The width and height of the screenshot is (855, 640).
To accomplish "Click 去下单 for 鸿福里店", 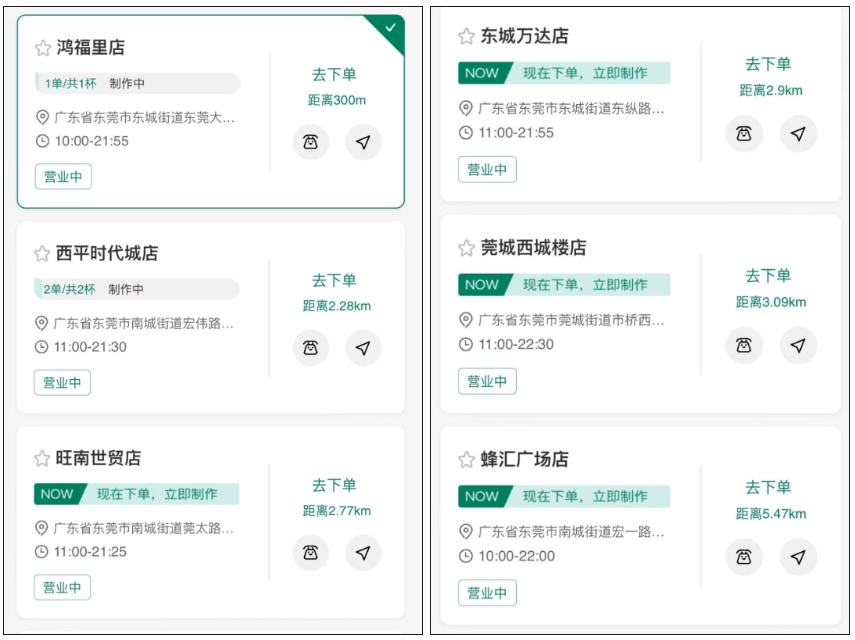I will pyautogui.click(x=334, y=74).
